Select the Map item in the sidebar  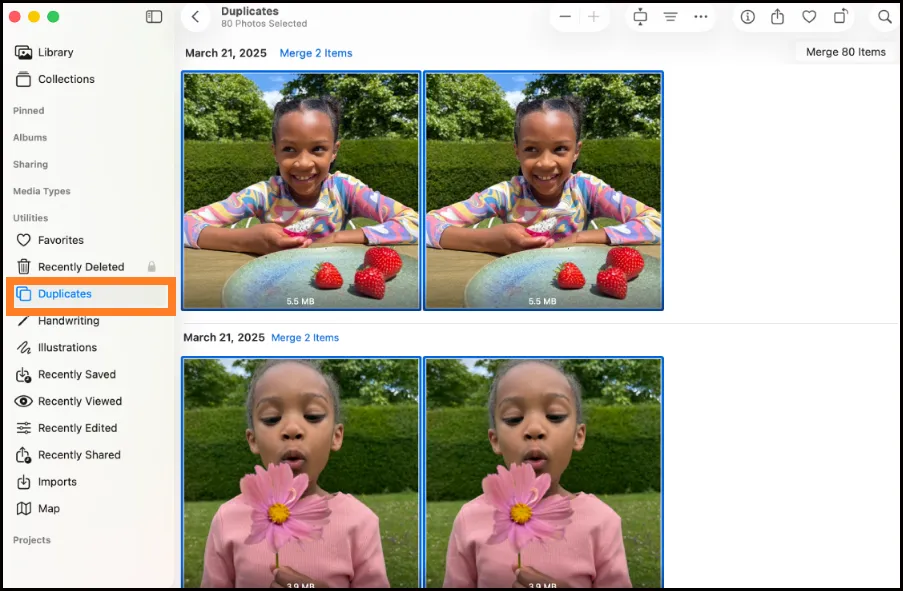point(48,508)
